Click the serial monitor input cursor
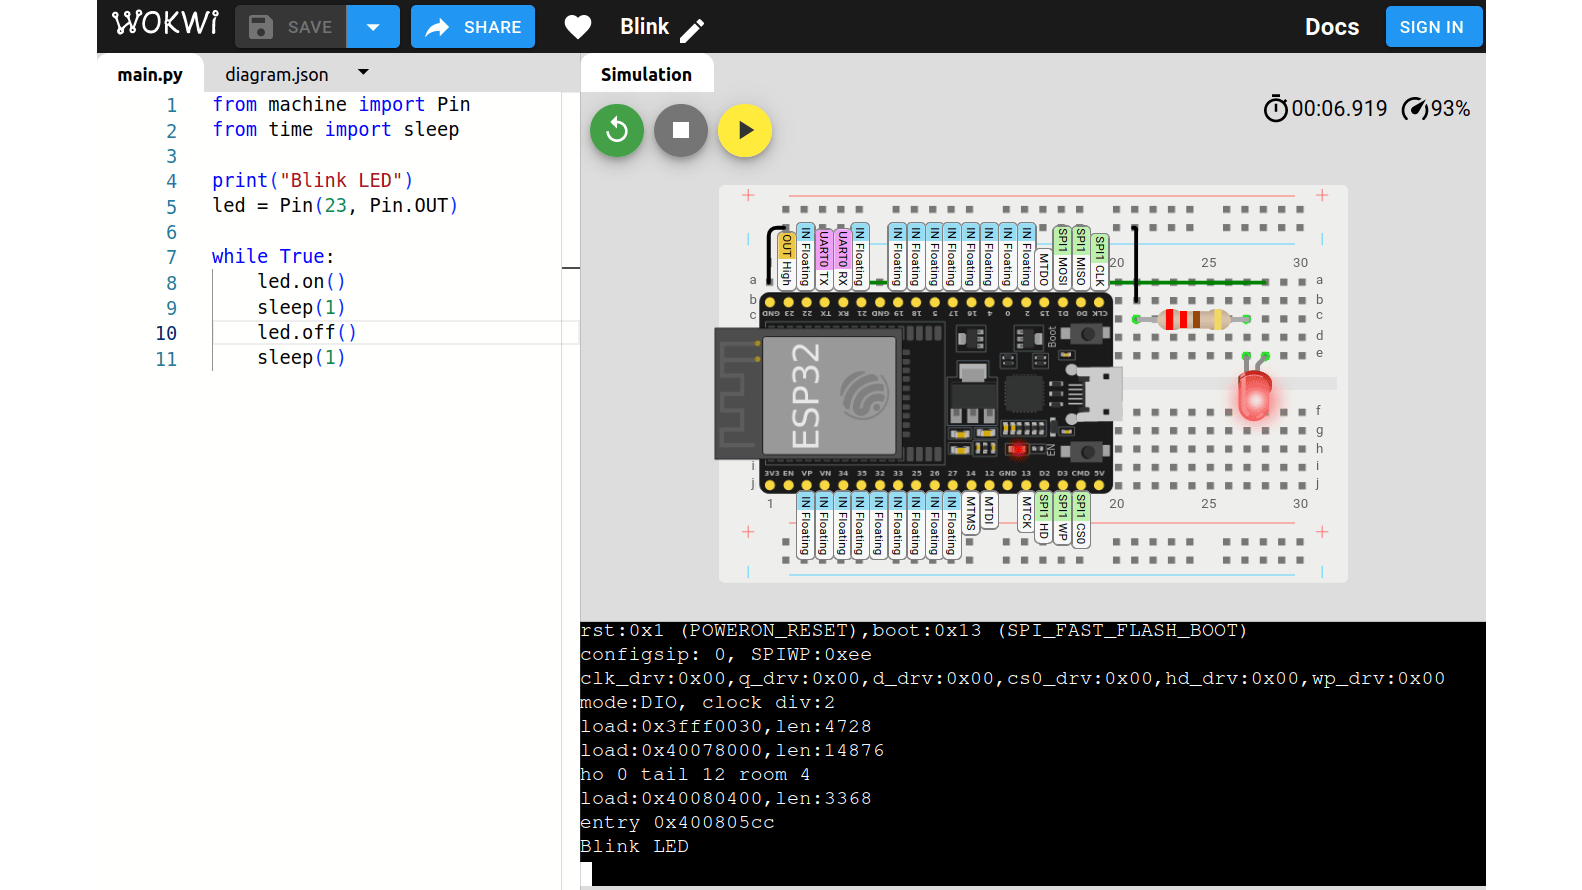The image size is (1582, 890). pos(586,872)
